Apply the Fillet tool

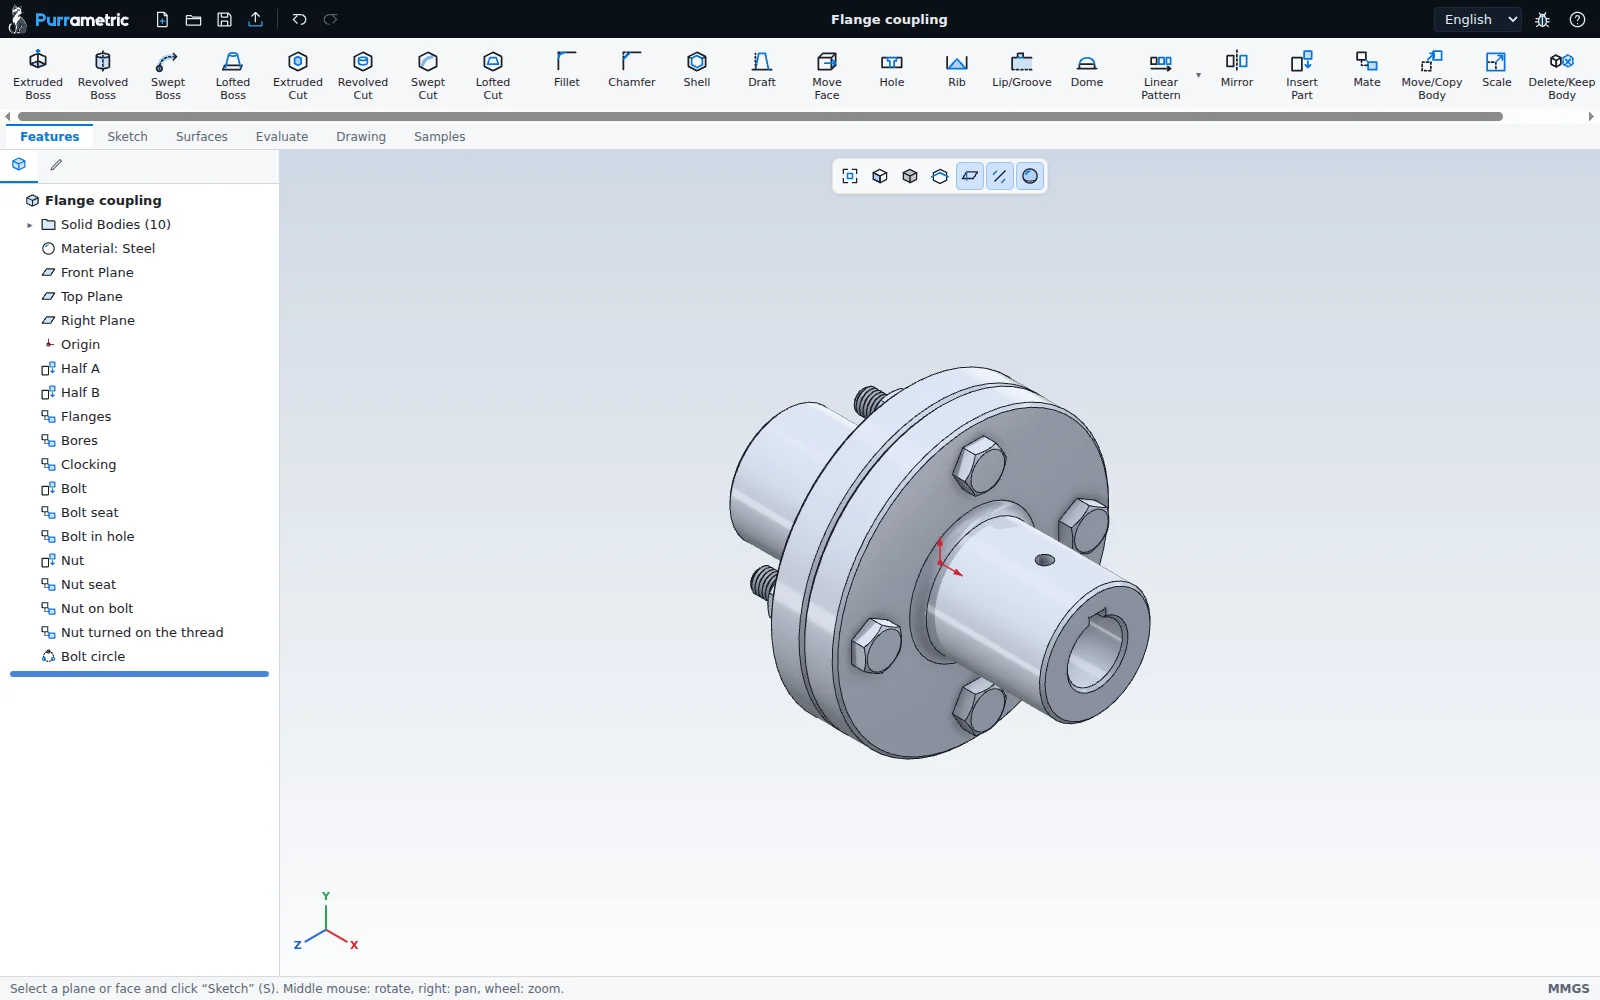567,69
